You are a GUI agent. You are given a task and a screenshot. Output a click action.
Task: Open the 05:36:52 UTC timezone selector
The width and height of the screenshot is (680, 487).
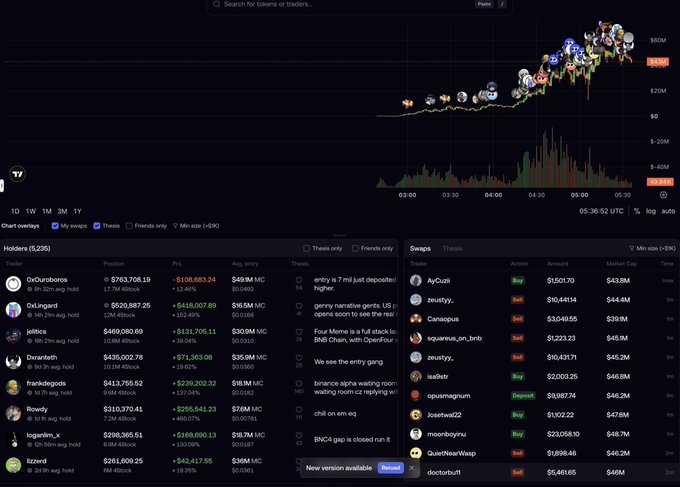pyautogui.click(x=601, y=211)
